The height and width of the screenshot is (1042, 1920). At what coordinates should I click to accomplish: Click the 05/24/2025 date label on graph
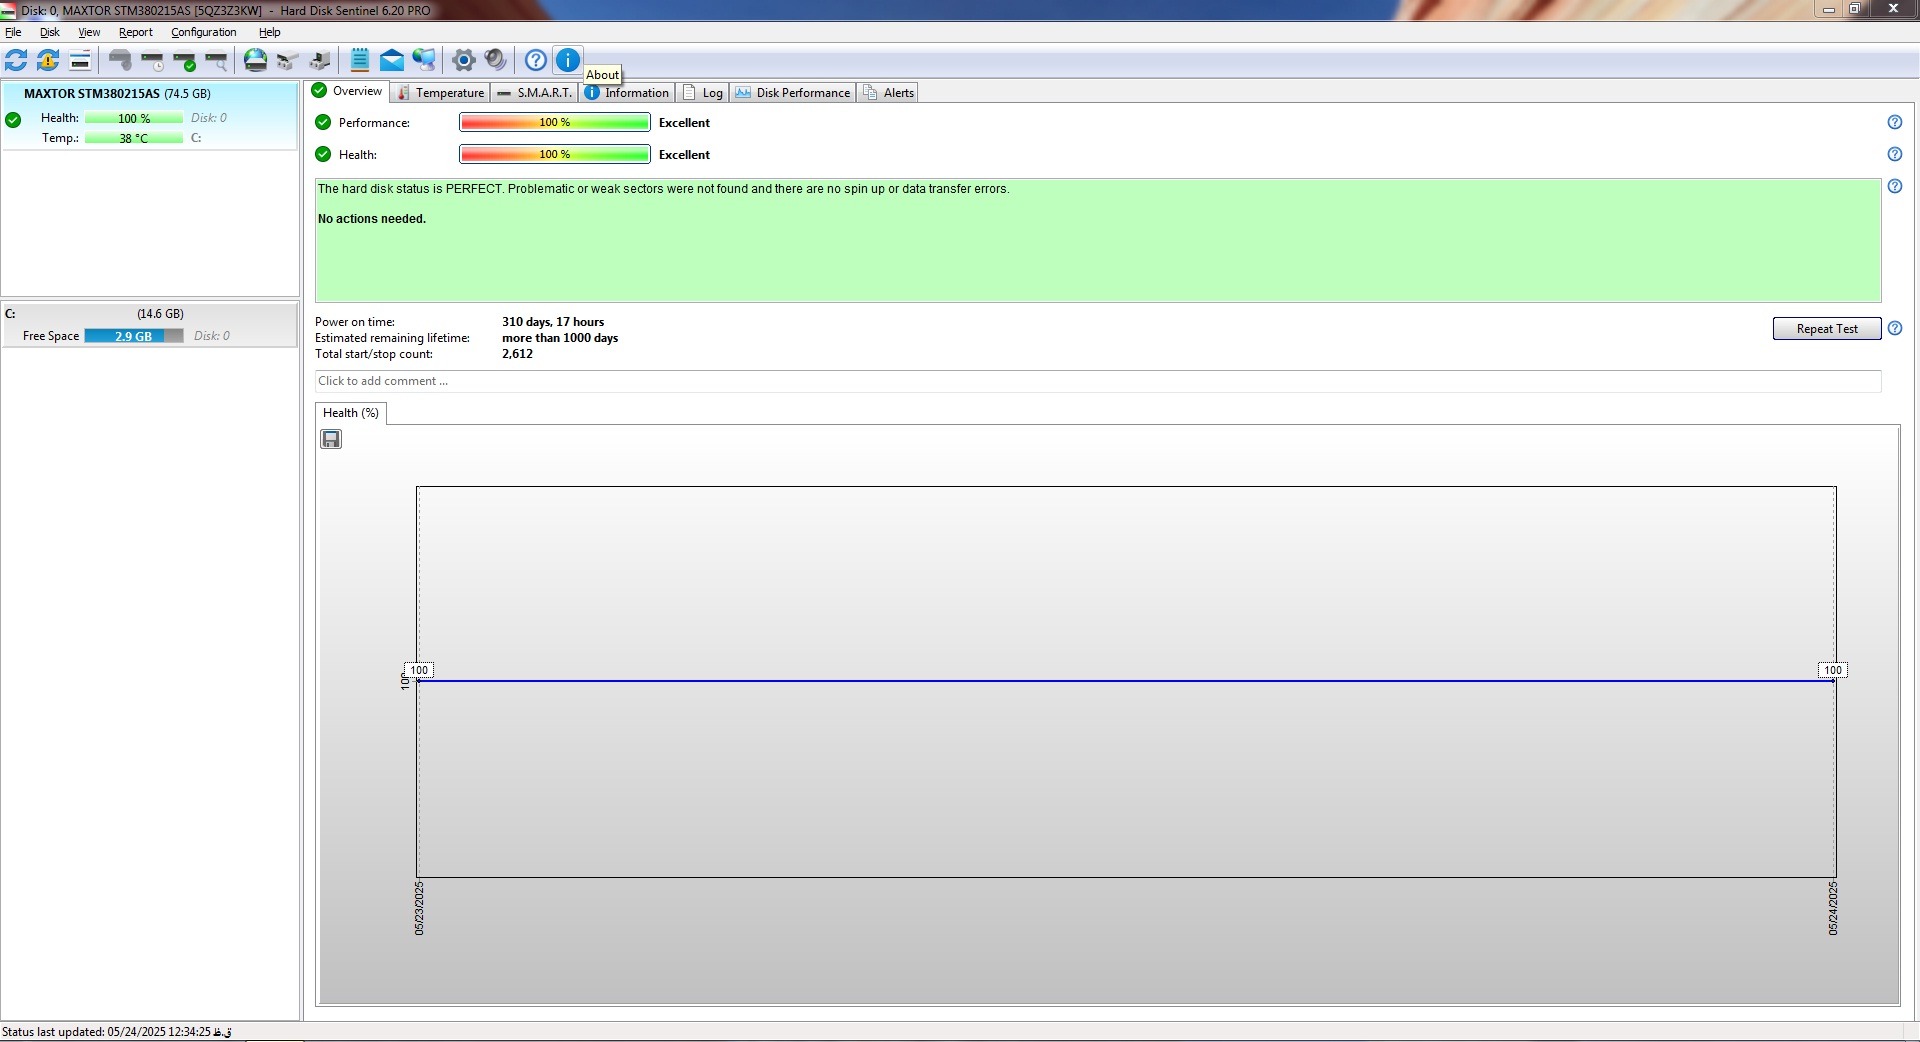tap(1833, 908)
